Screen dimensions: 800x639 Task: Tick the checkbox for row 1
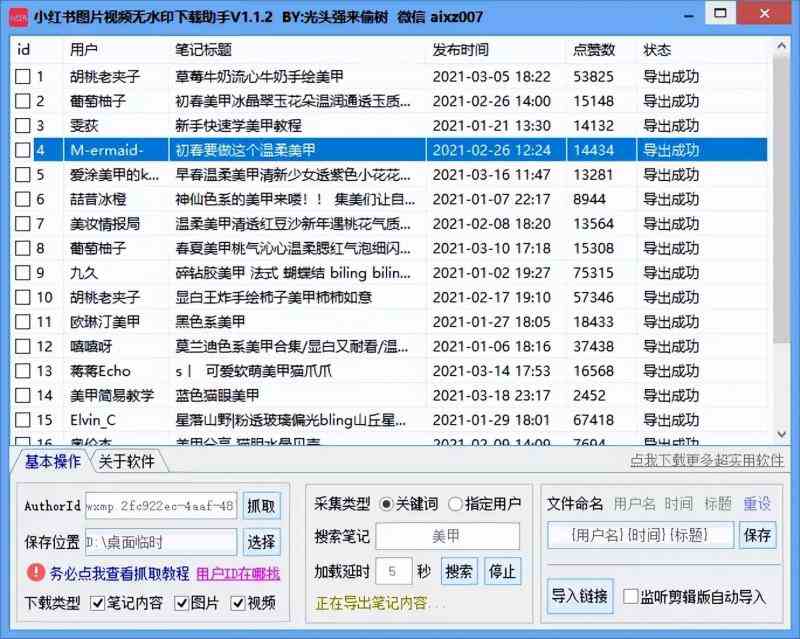point(23,77)
